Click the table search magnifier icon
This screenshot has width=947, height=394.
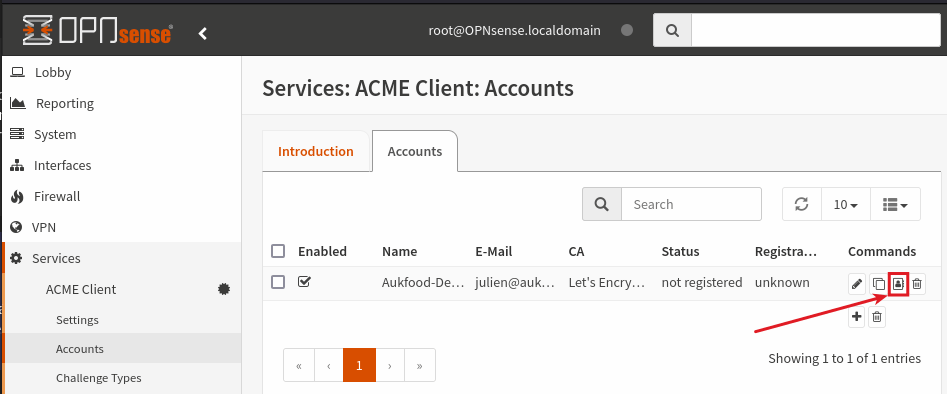tap(602, 204)
